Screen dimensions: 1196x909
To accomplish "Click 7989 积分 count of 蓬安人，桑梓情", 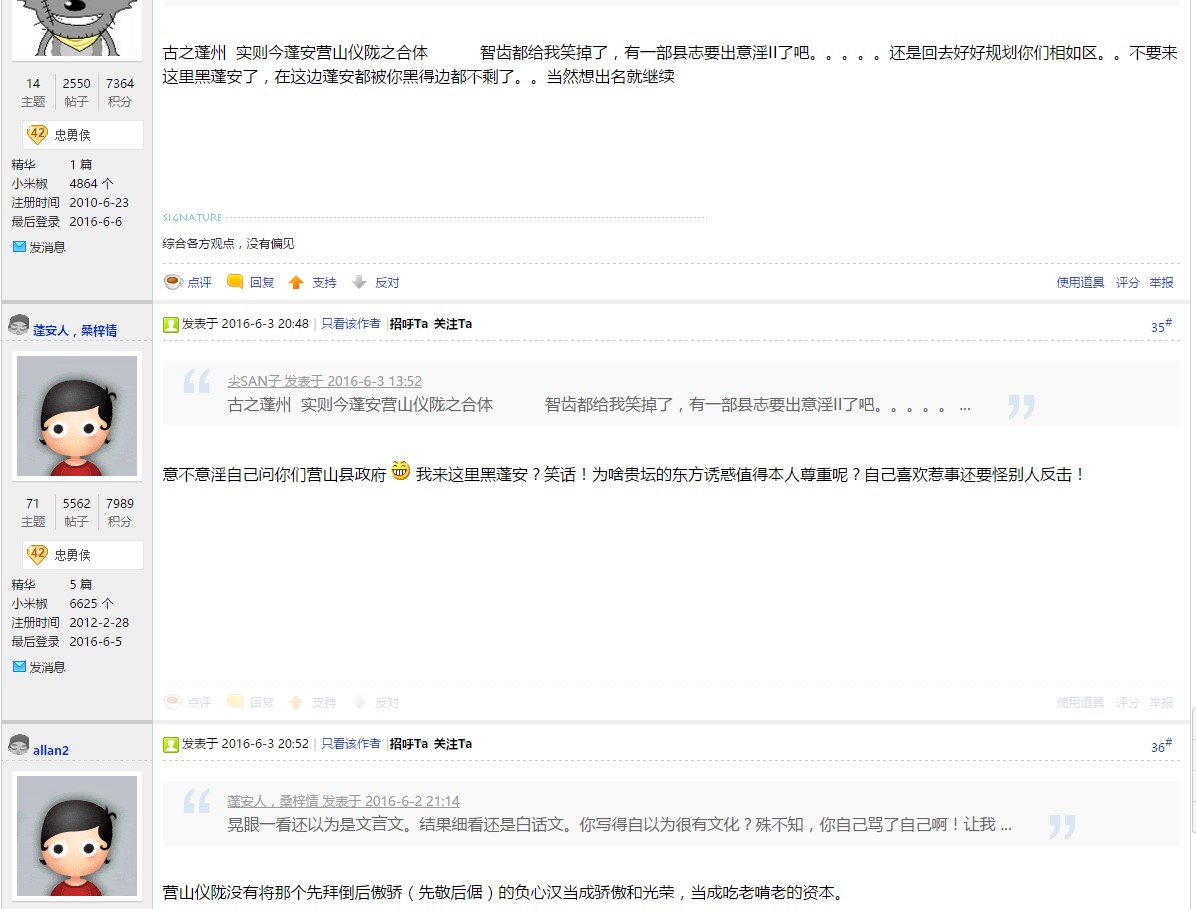I will [120, 512].
